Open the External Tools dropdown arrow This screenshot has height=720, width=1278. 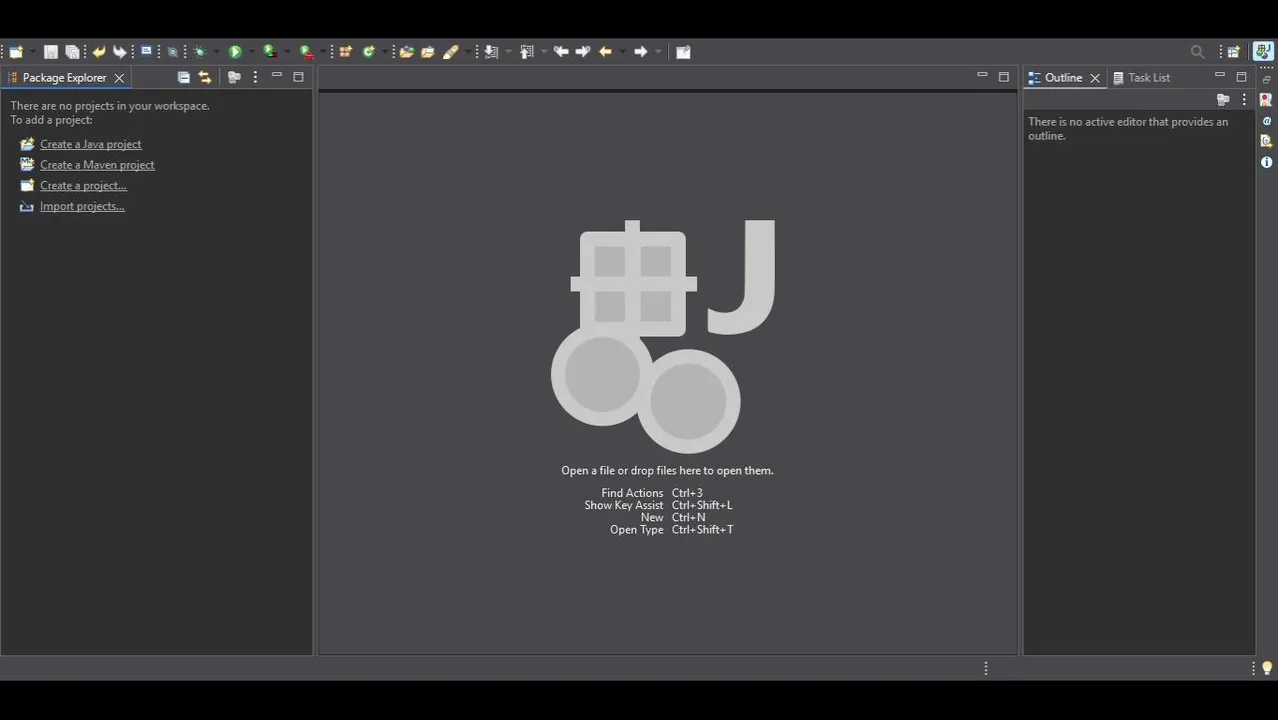point(323,52)
